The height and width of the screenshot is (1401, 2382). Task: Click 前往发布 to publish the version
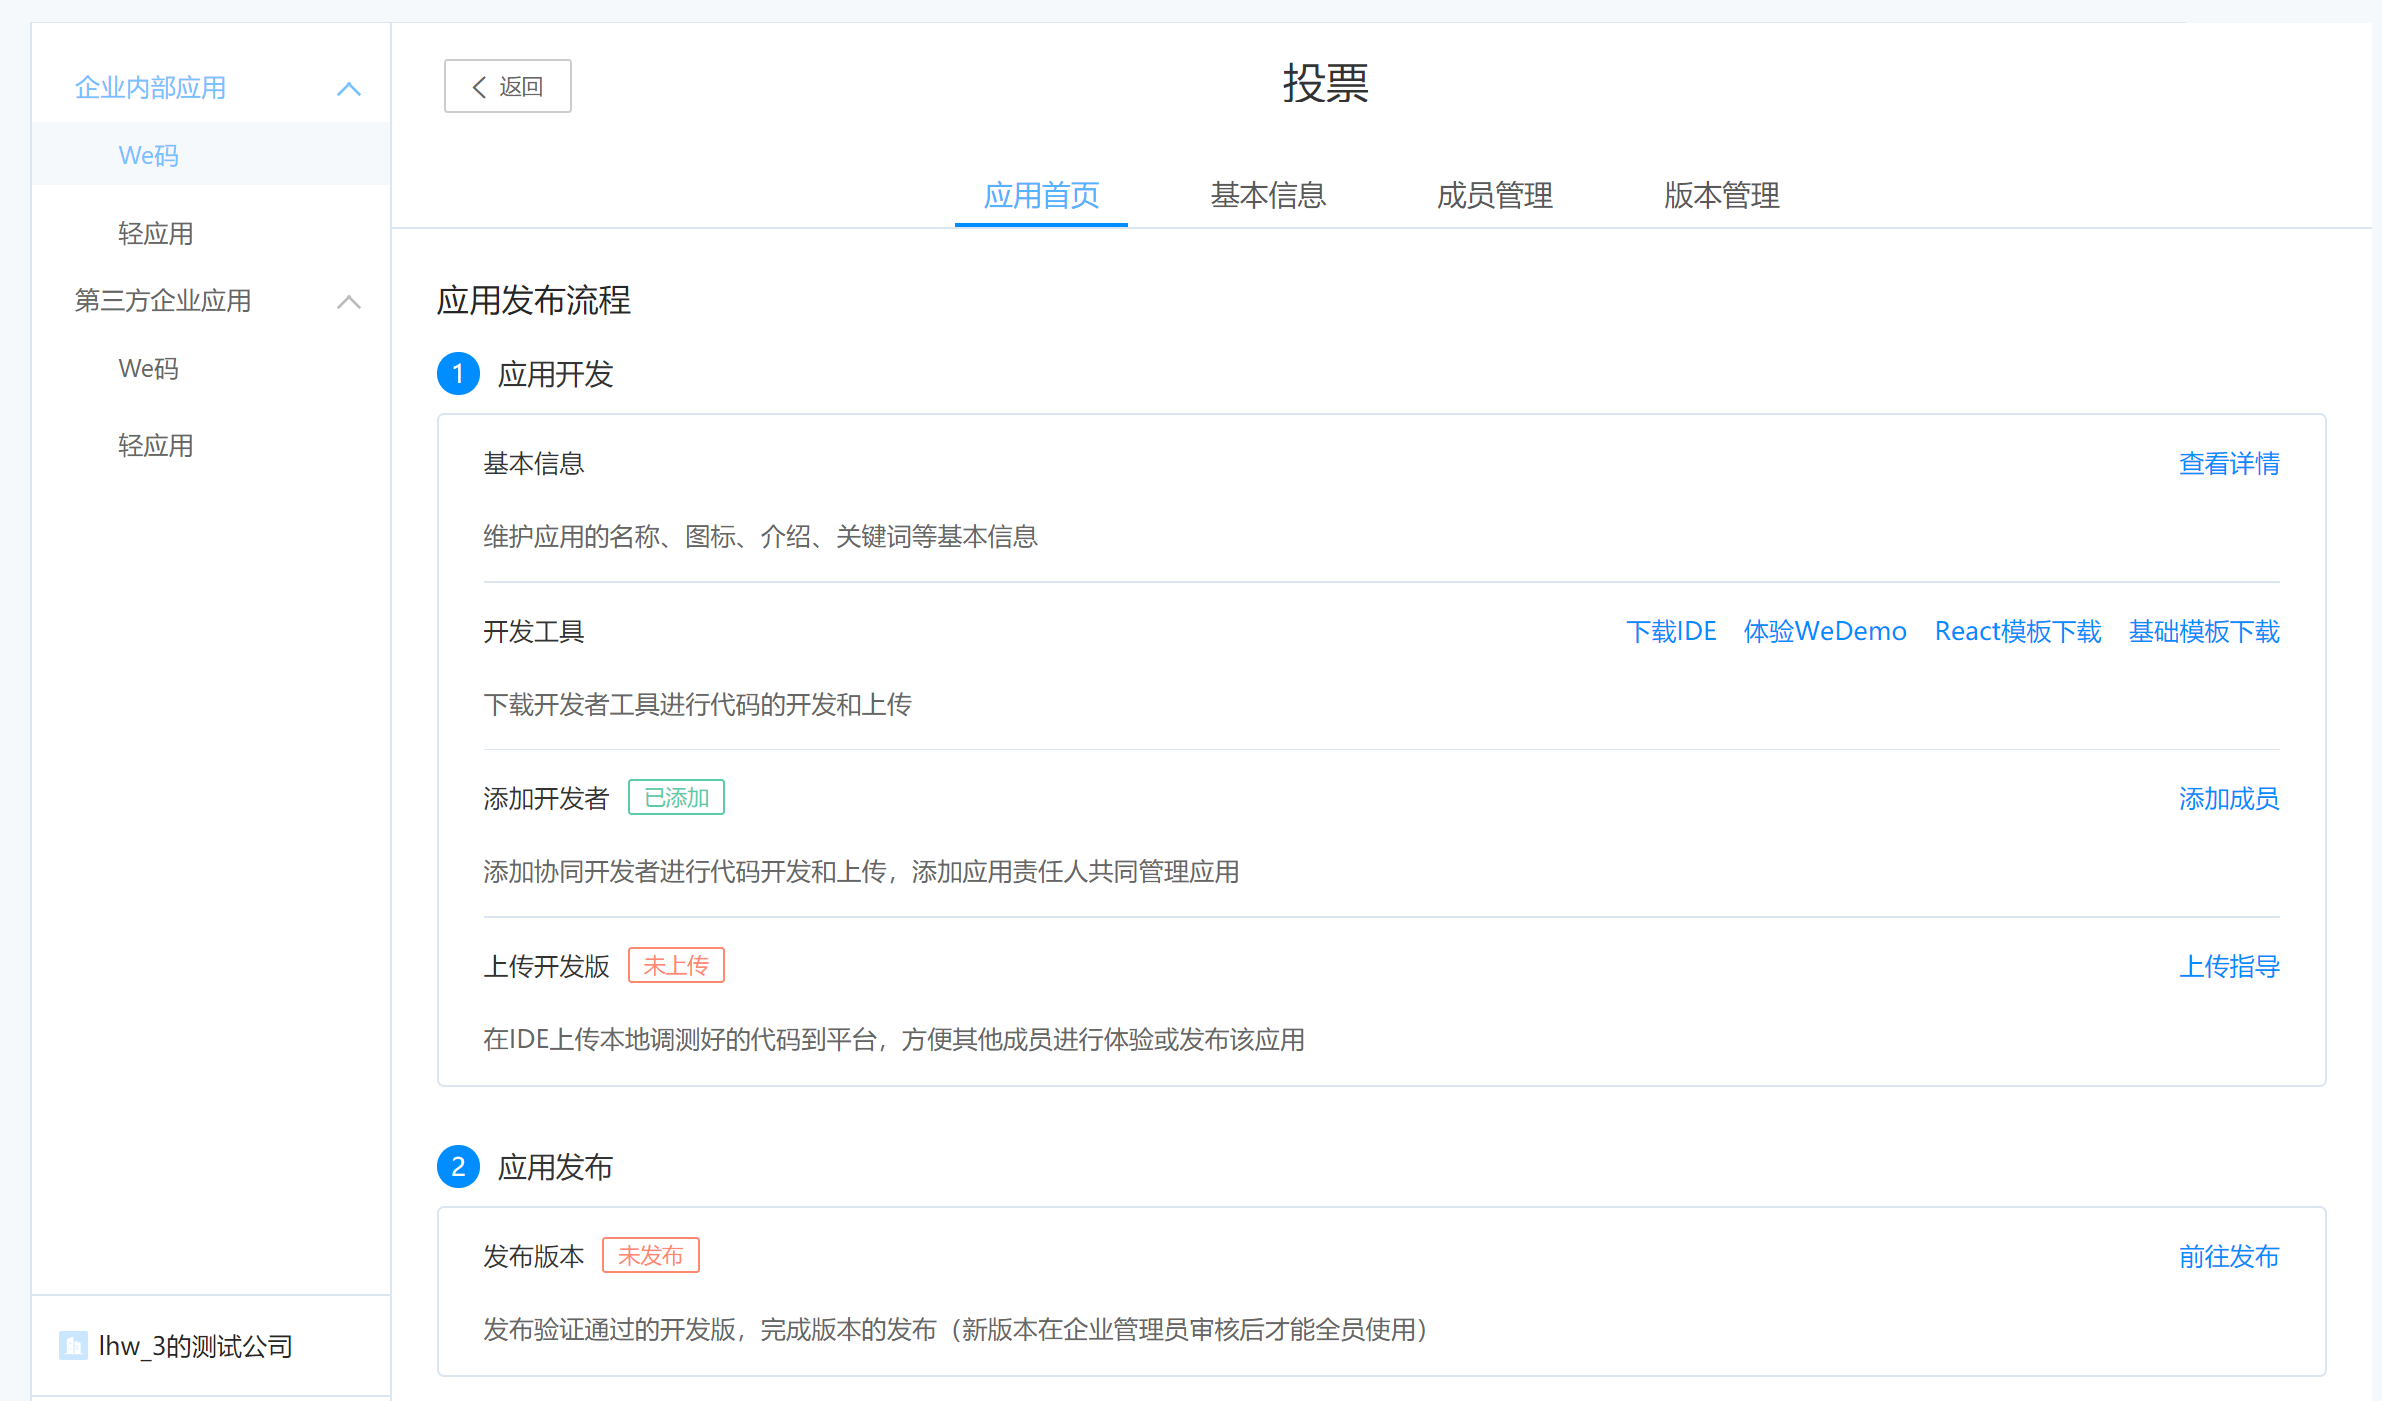[2228, 1256]
